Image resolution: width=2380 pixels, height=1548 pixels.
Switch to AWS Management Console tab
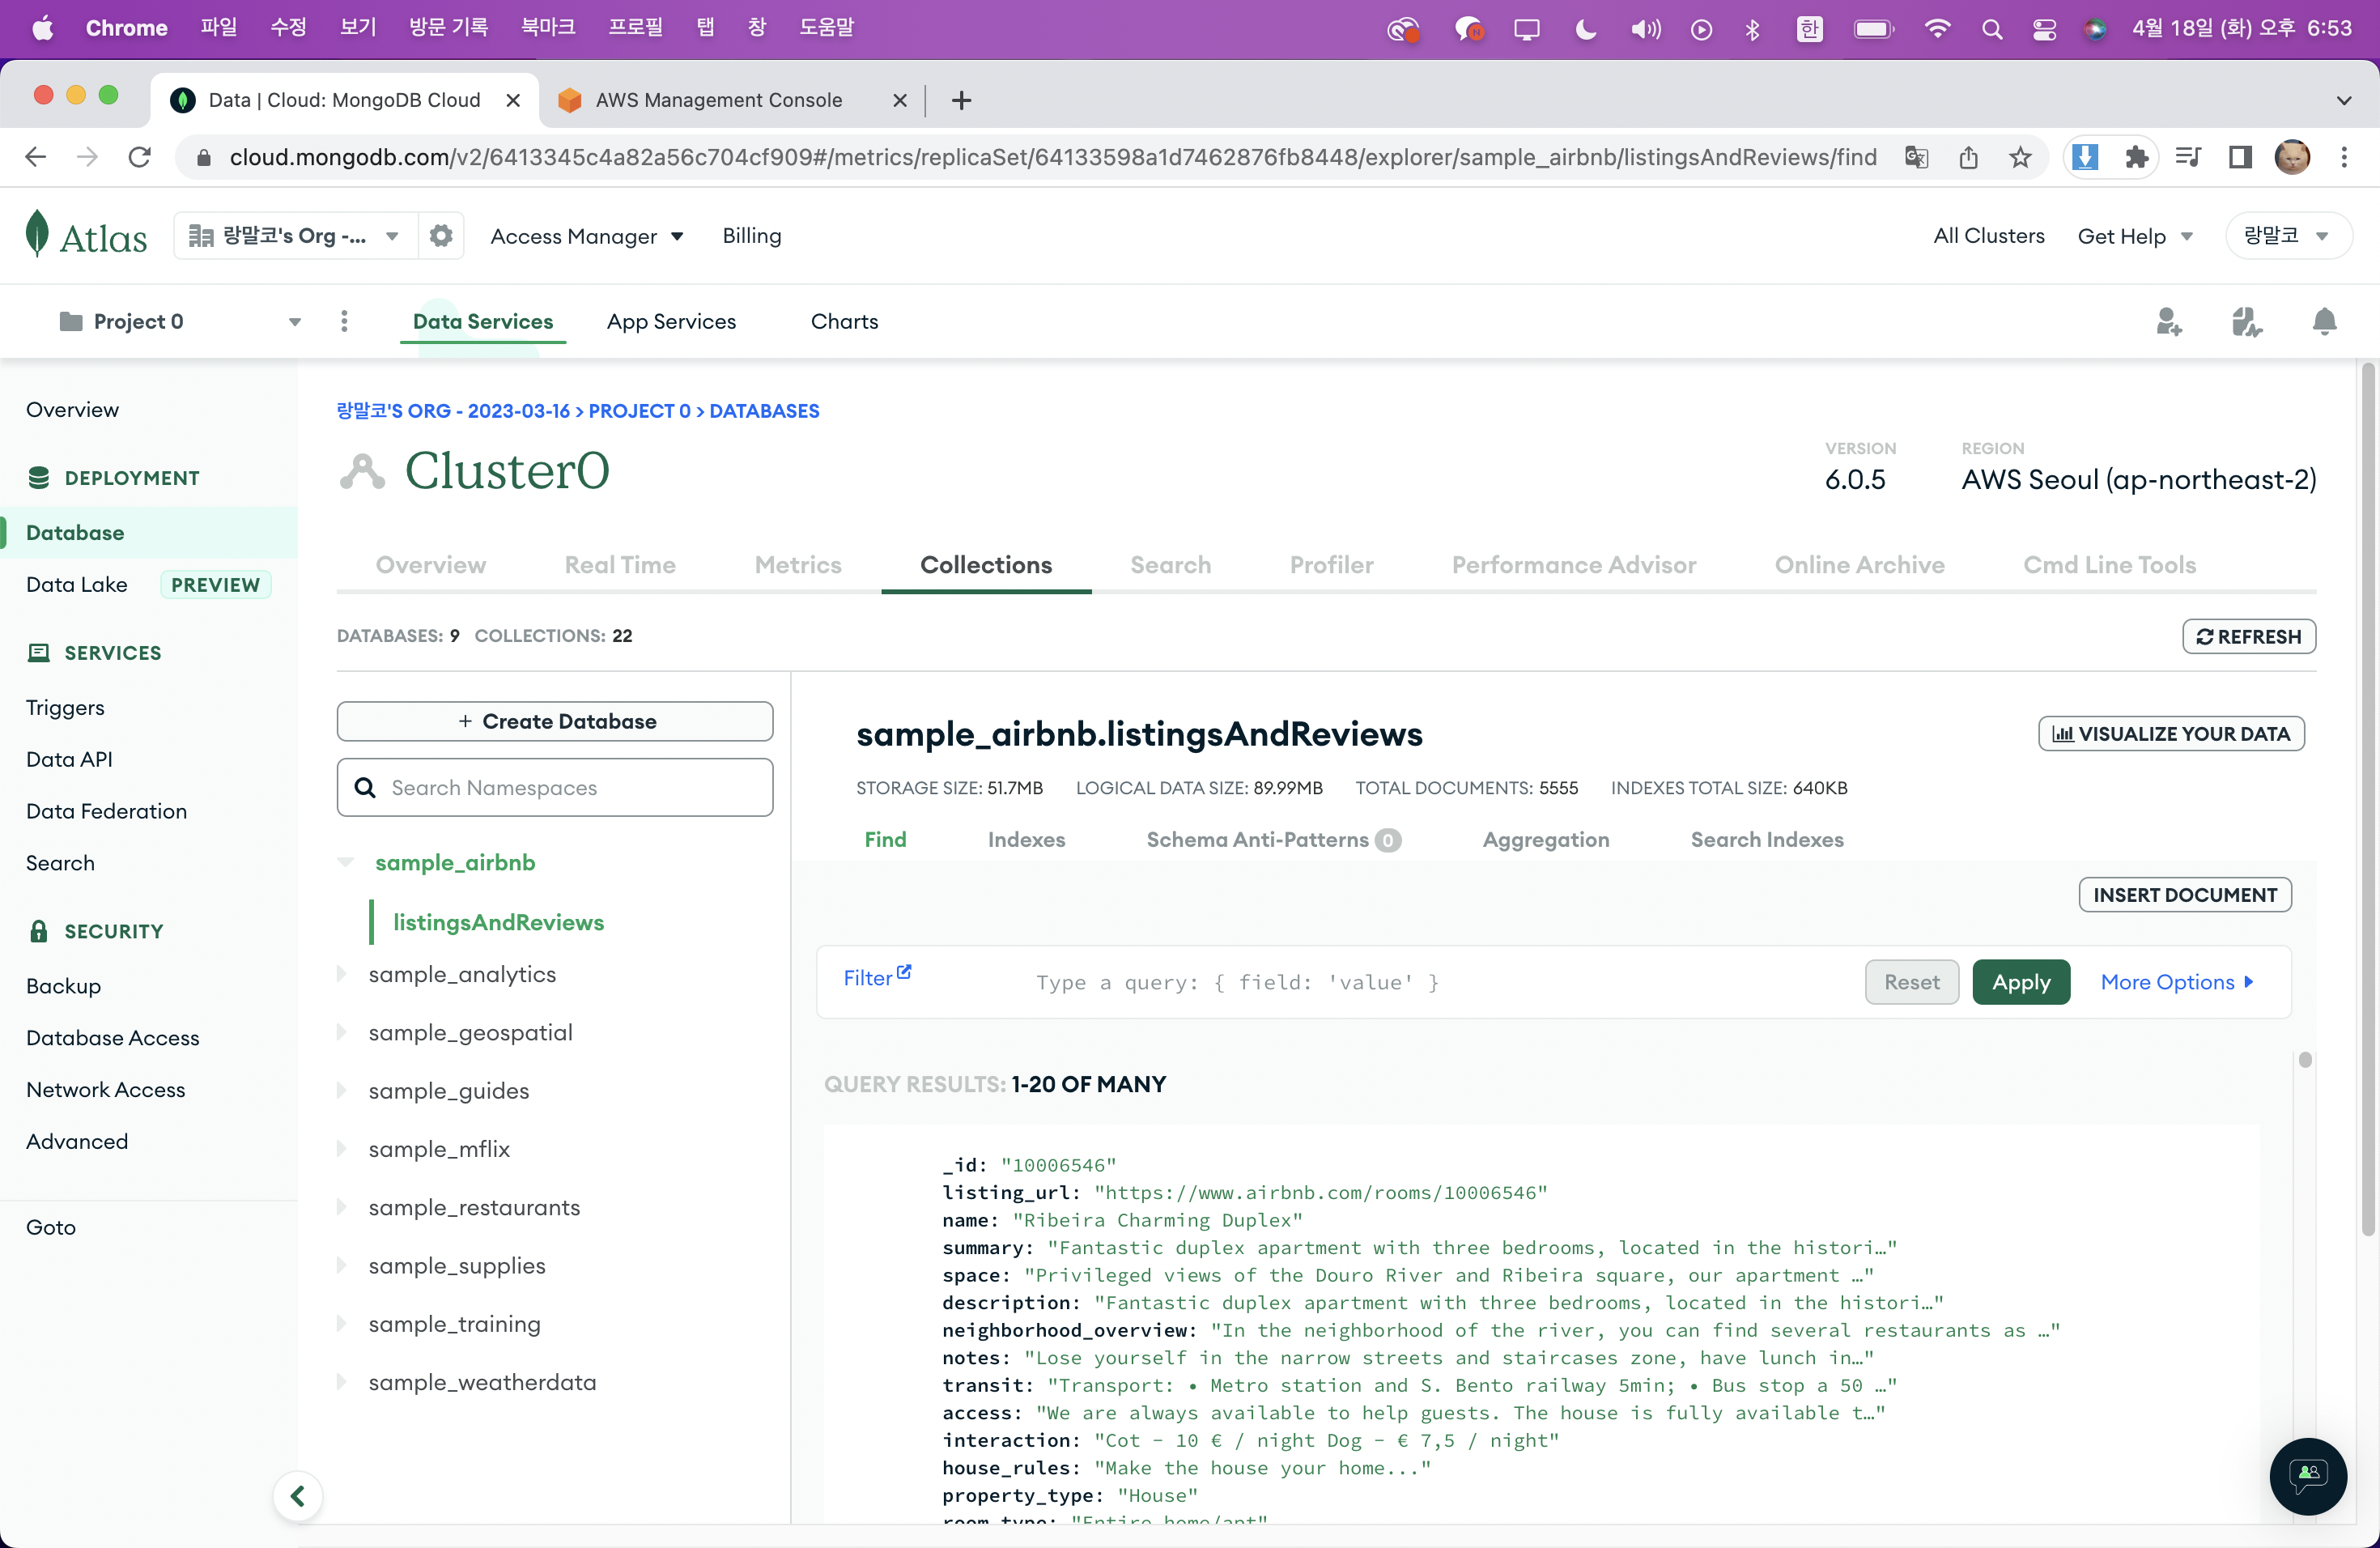(719, 100)
